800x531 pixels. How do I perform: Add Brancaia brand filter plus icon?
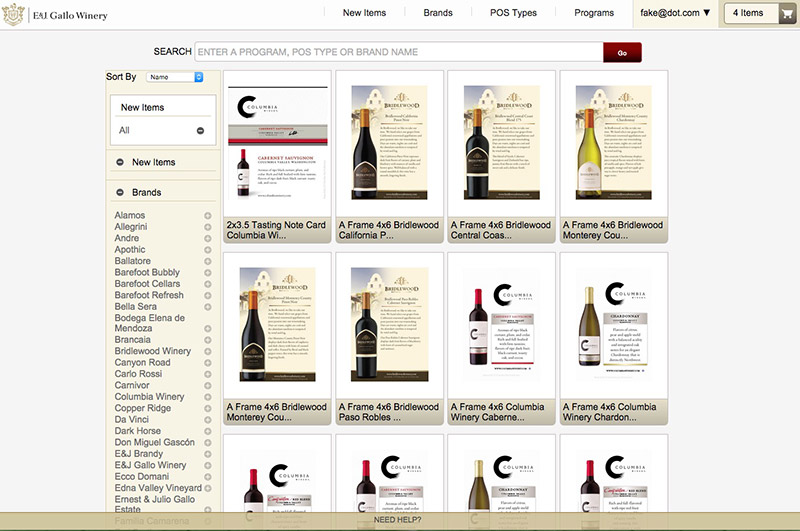[x=208, y=340]
